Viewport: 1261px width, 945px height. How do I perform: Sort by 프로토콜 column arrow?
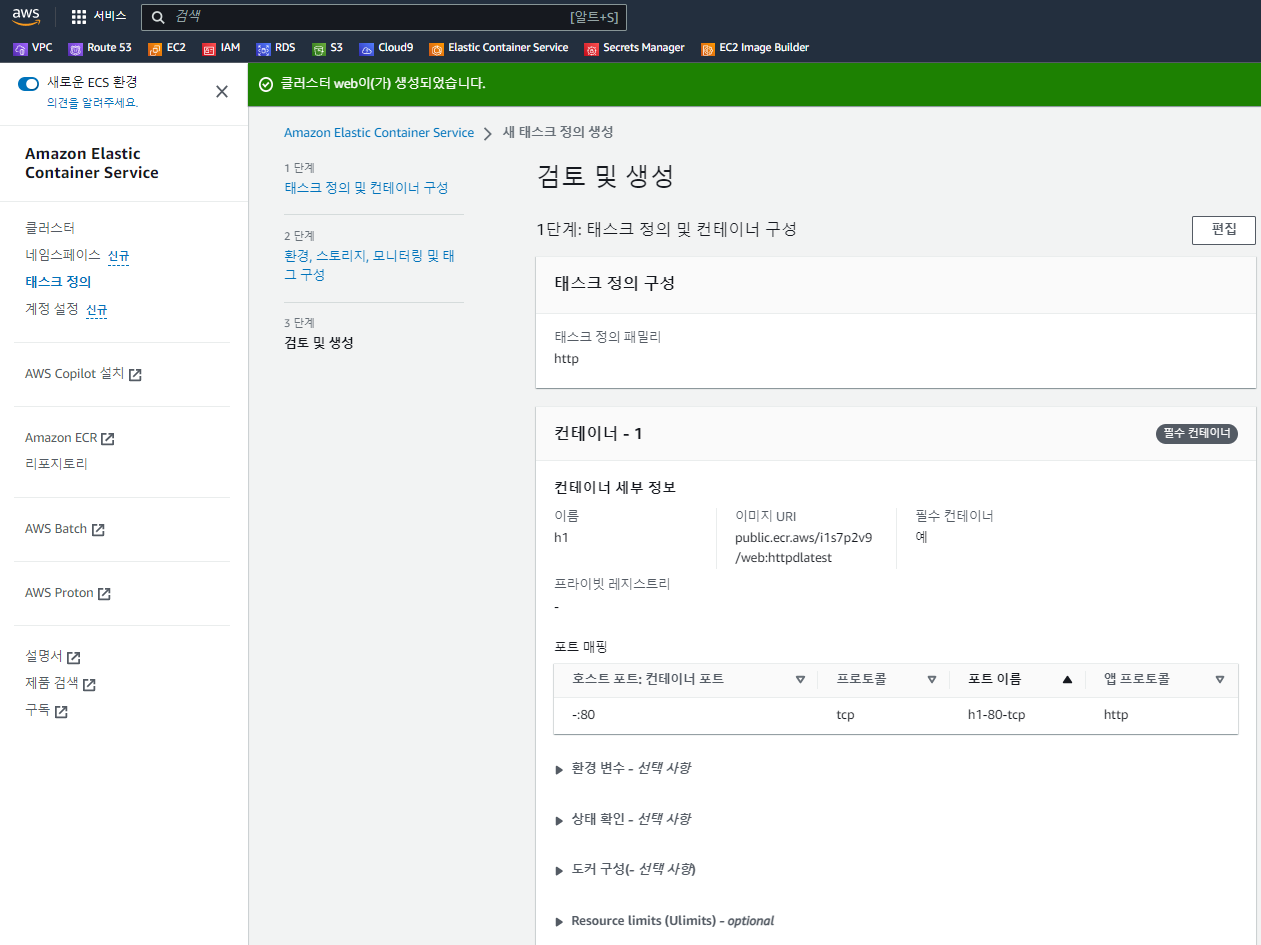(932, 679)
